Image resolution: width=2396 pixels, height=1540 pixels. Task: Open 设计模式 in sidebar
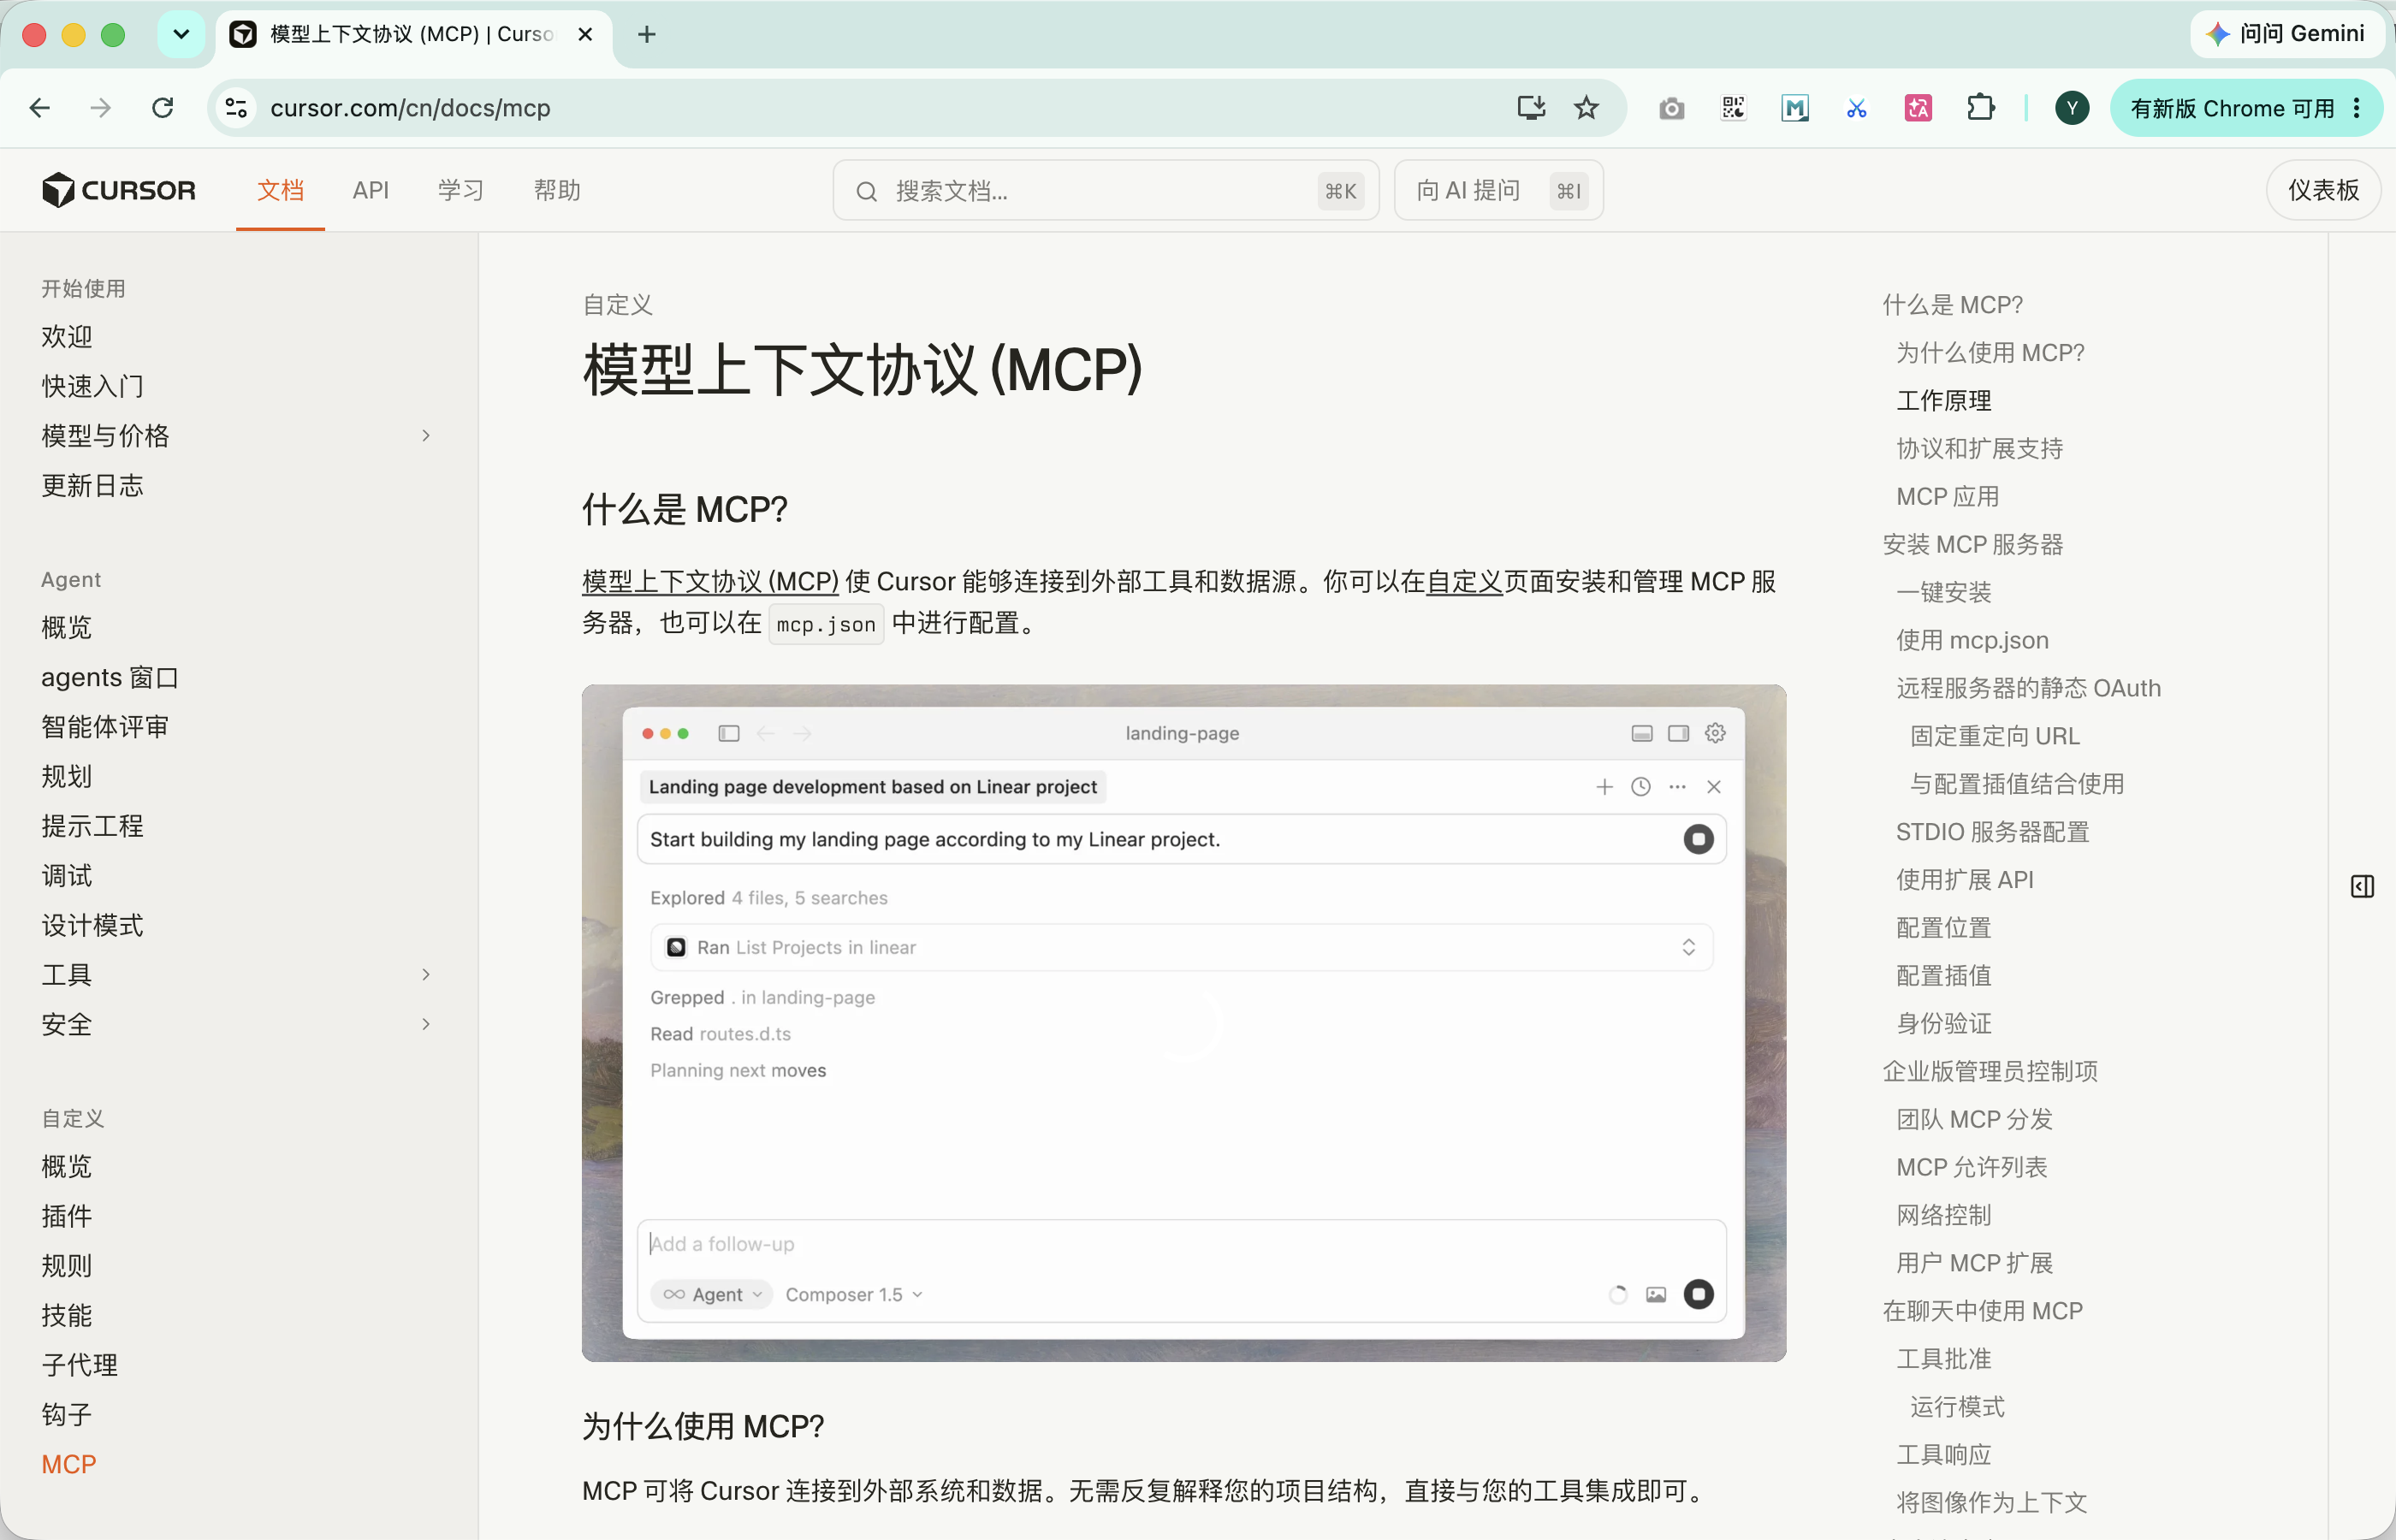(92, 925)
